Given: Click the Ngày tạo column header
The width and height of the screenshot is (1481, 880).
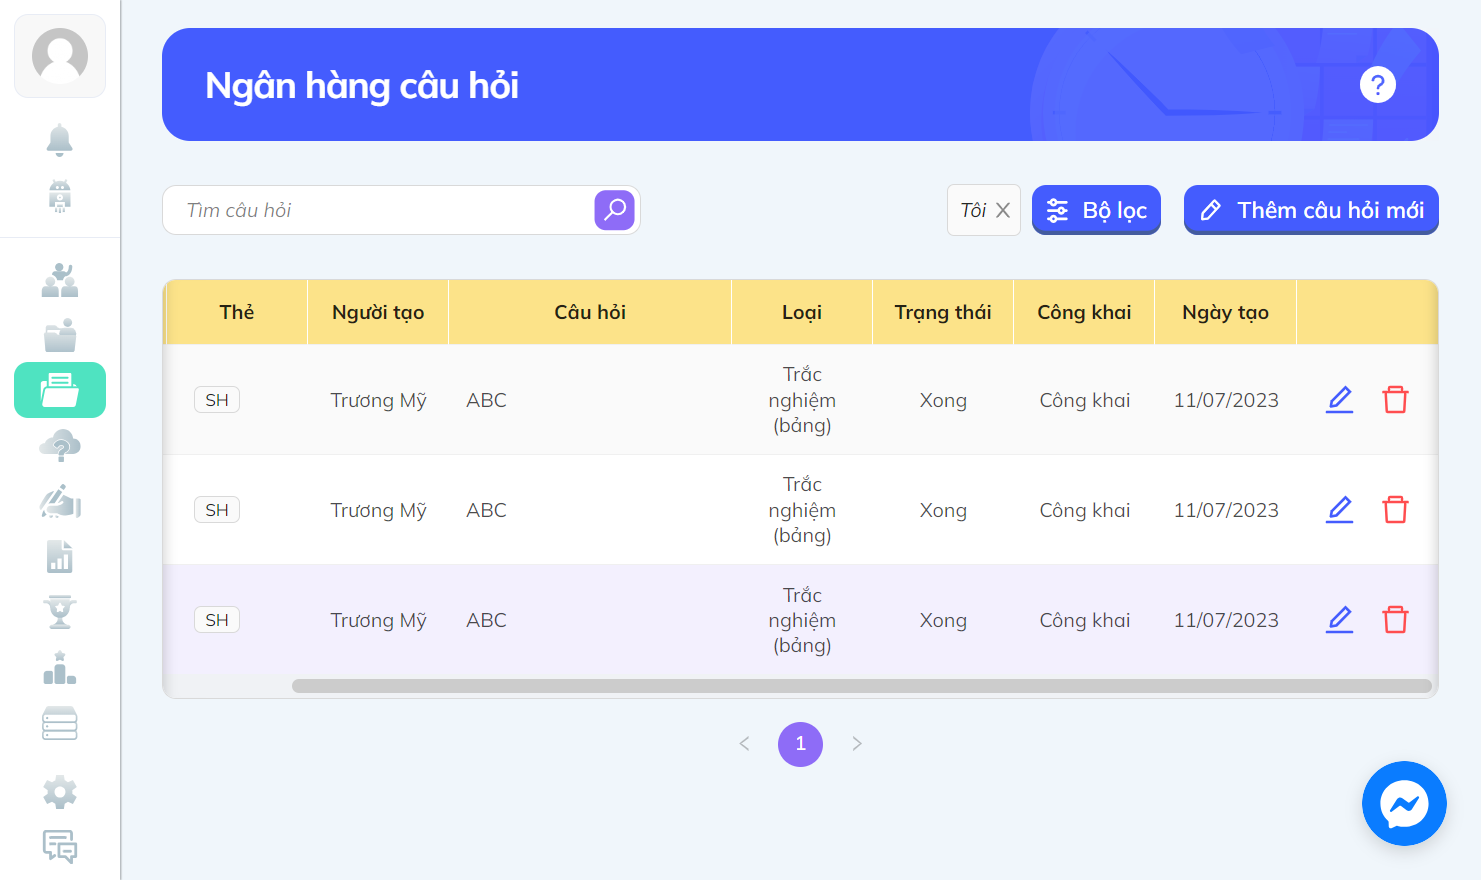Looking at the screenshot, I should (x=1225, y=312).
